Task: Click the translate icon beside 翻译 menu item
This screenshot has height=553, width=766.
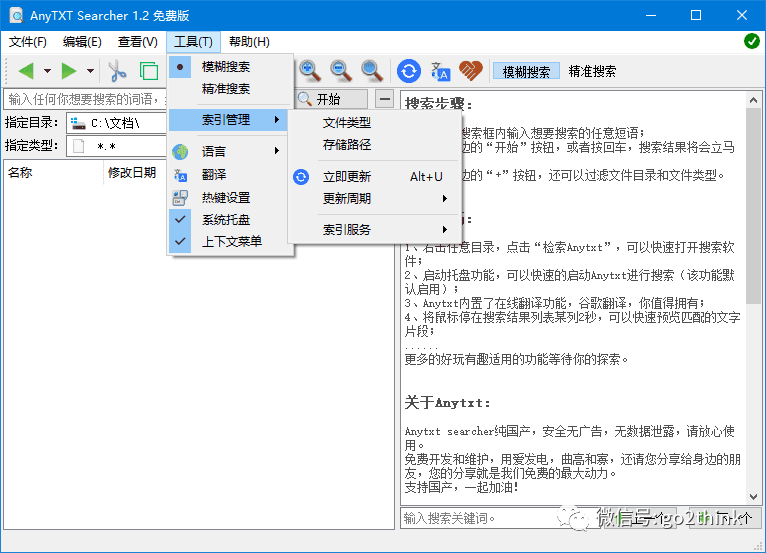Action: pos(180,174)
